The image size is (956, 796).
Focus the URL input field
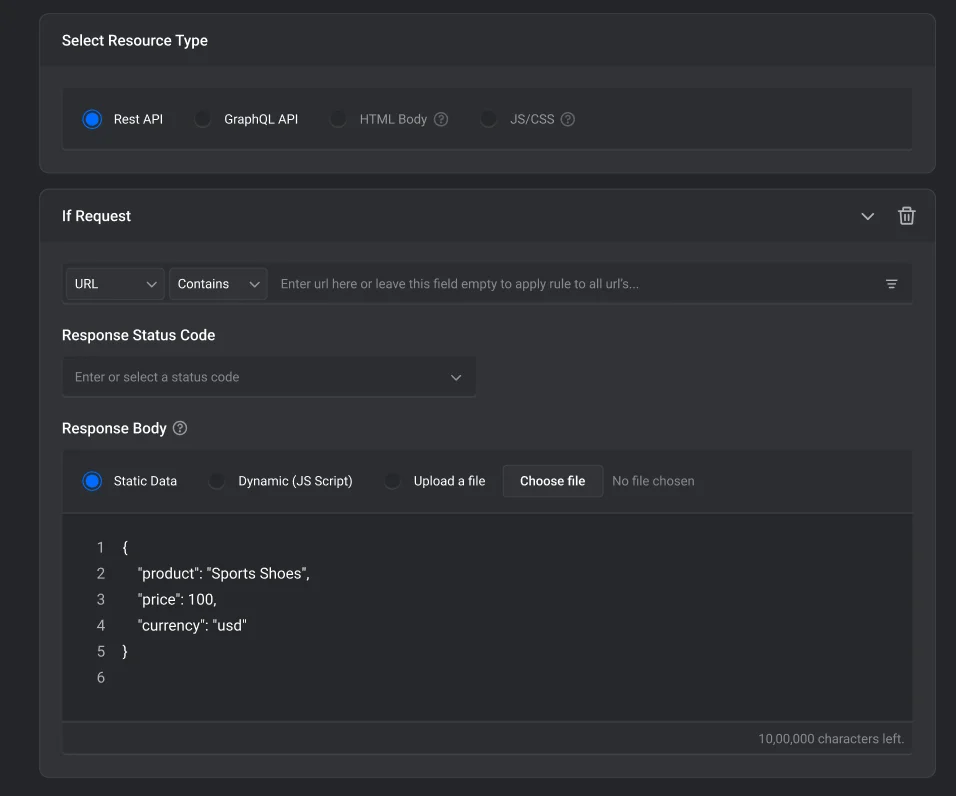(573, 284)
